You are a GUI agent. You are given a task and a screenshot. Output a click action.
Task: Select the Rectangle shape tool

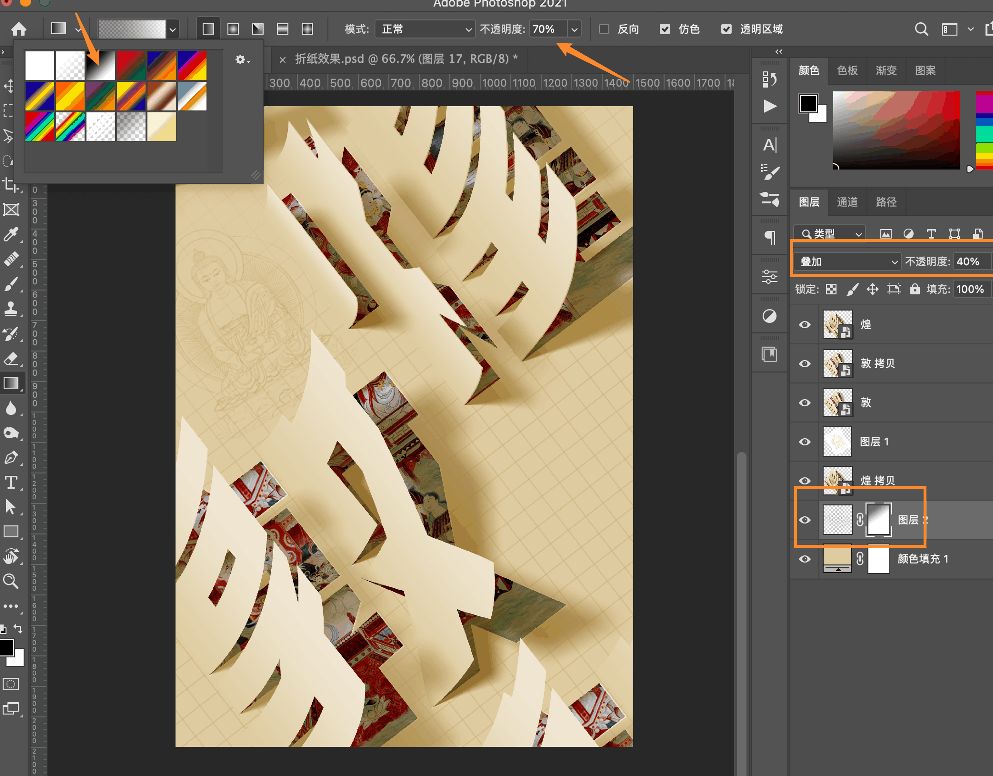(x=11, y=531)
